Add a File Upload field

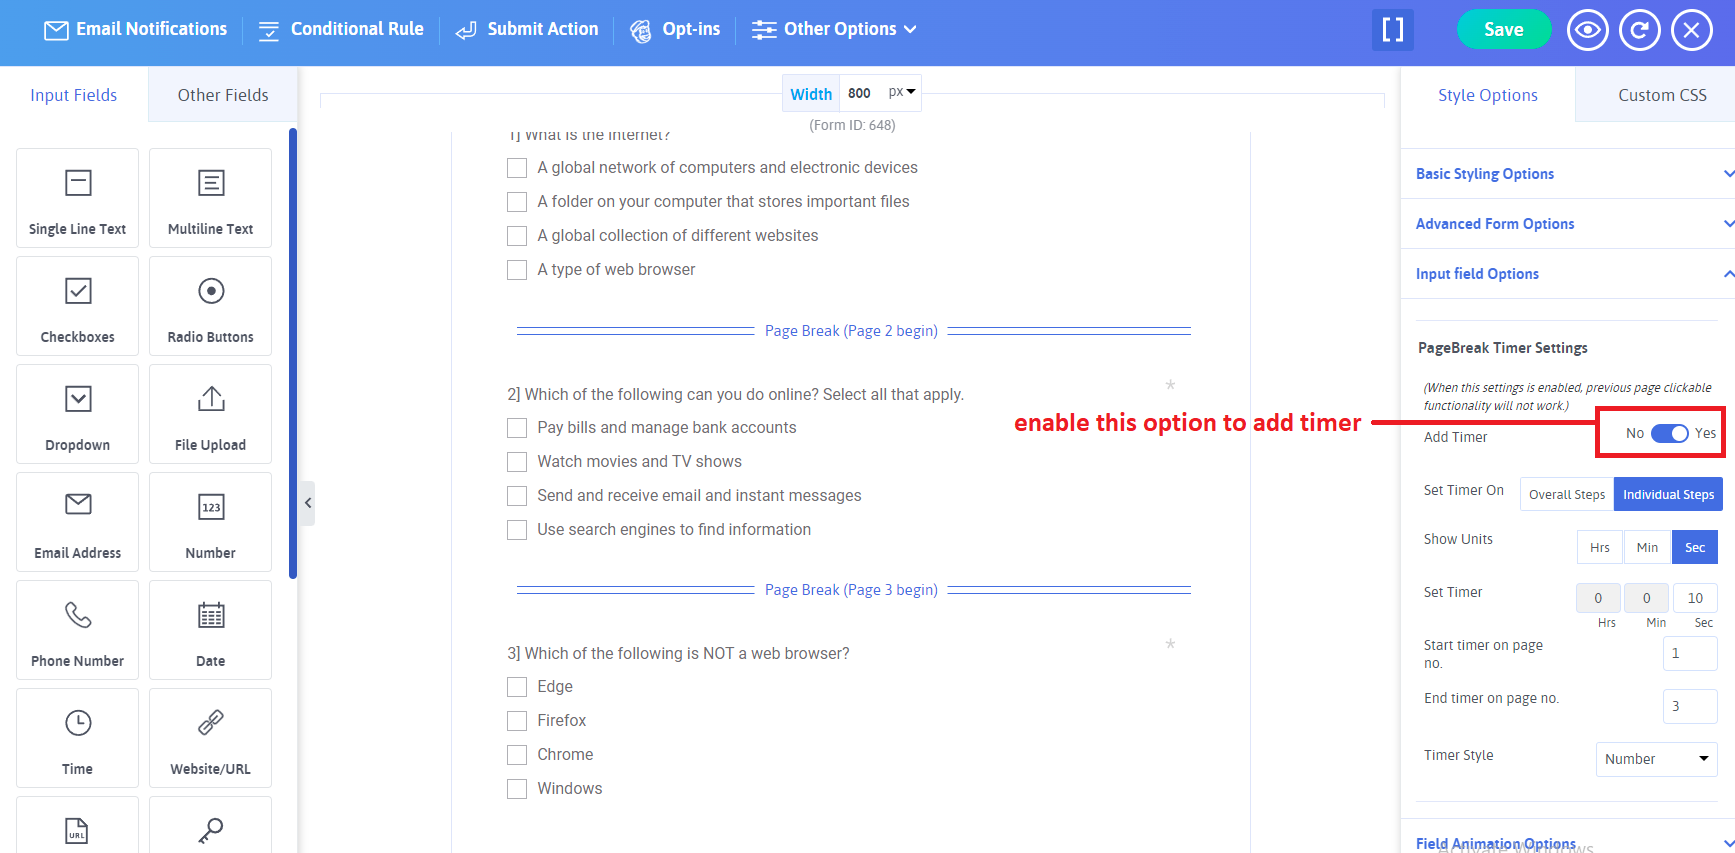(x=210, y=414)
